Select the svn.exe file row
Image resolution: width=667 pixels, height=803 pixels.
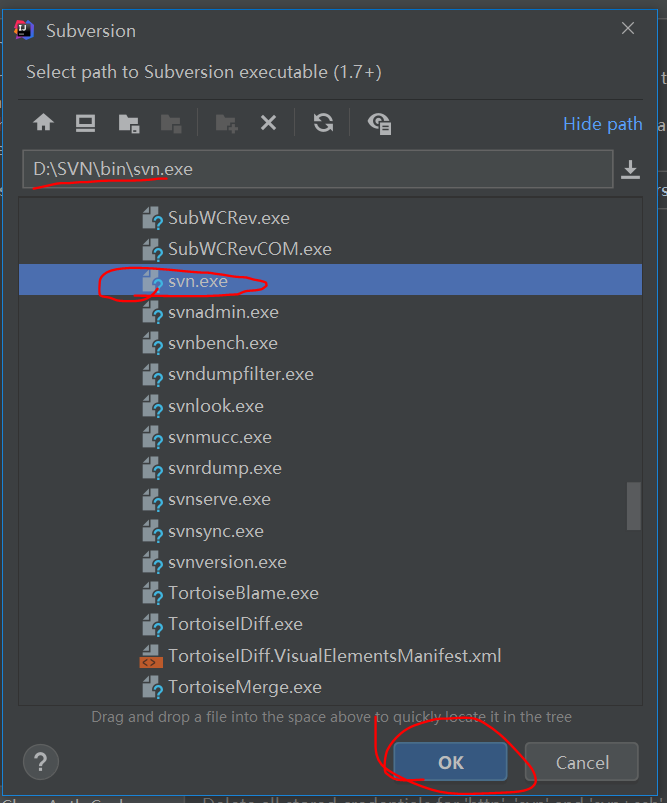click(x=330, y=280)
